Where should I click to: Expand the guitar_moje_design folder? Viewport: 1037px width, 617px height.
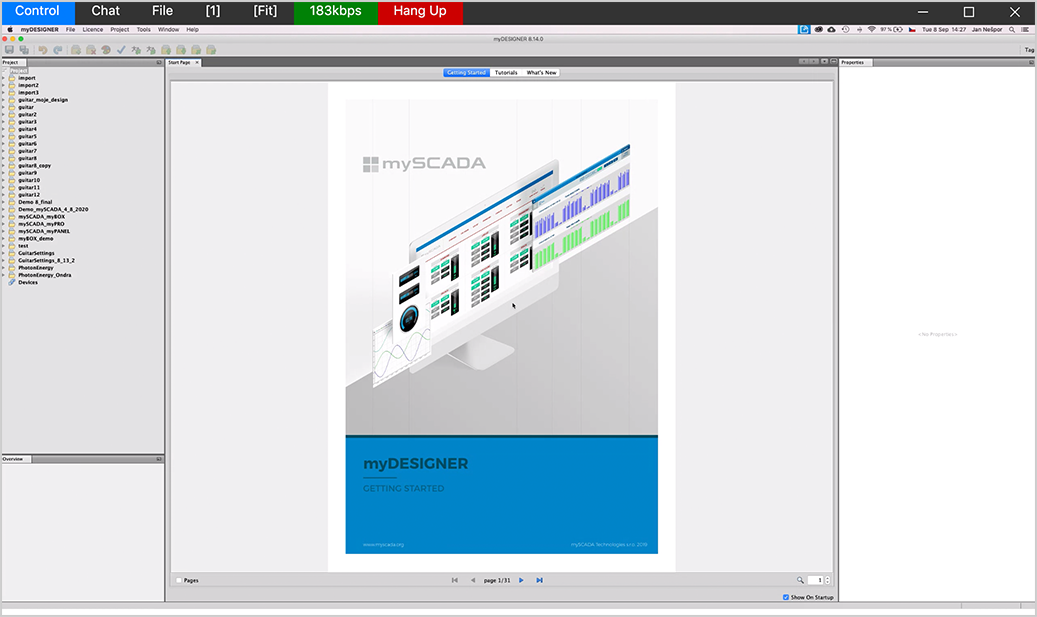(3, 100)
